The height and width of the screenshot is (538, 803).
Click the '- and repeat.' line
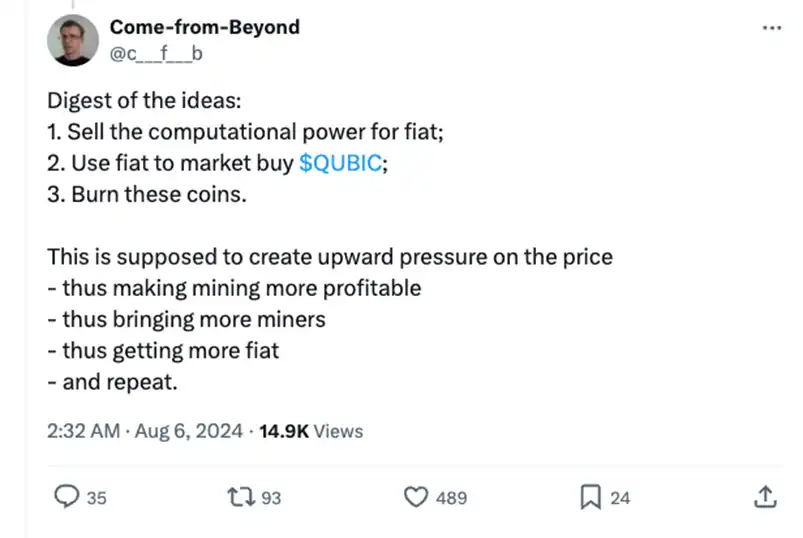click(110, 381)
